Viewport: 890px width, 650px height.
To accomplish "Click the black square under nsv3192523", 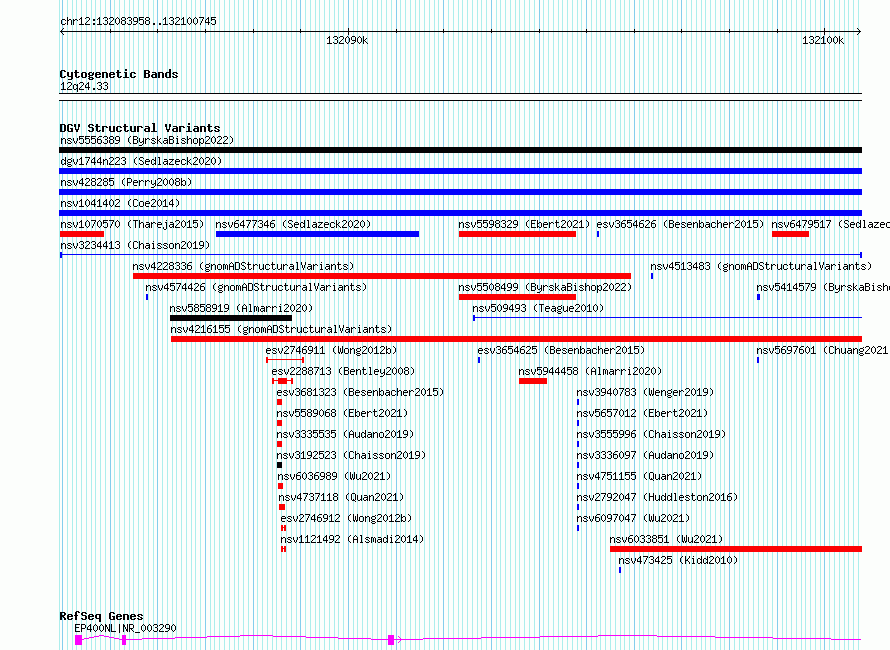I will pos(279,465).
